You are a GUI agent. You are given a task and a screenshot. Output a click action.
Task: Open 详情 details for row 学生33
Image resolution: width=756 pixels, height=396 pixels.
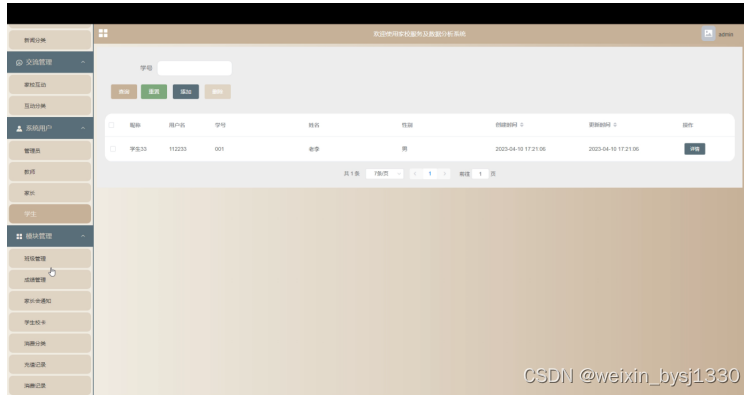694,149
